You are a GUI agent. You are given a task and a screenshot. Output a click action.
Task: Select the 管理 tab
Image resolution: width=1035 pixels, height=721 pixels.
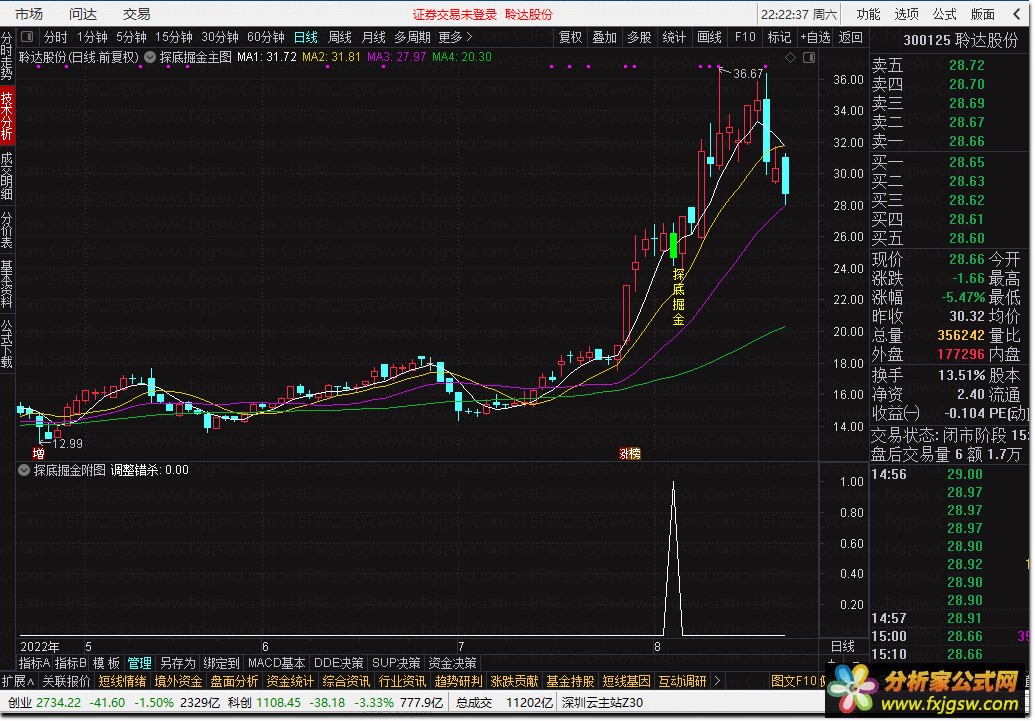(x=139, y=663)
